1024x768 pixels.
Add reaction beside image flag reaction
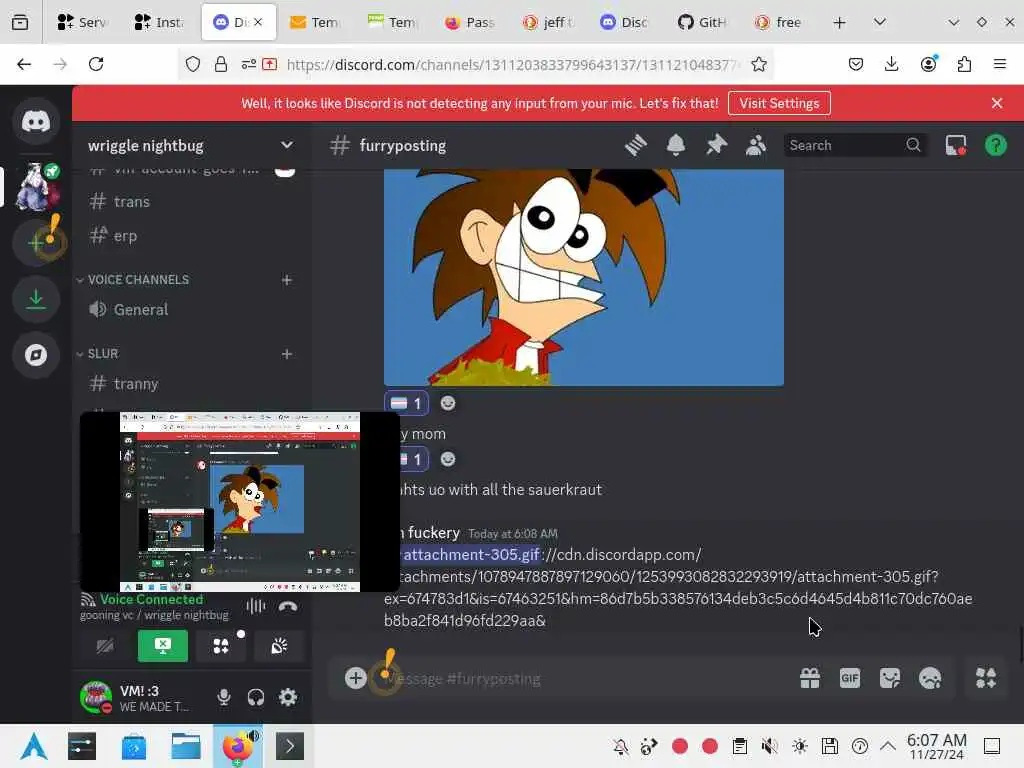447,403
